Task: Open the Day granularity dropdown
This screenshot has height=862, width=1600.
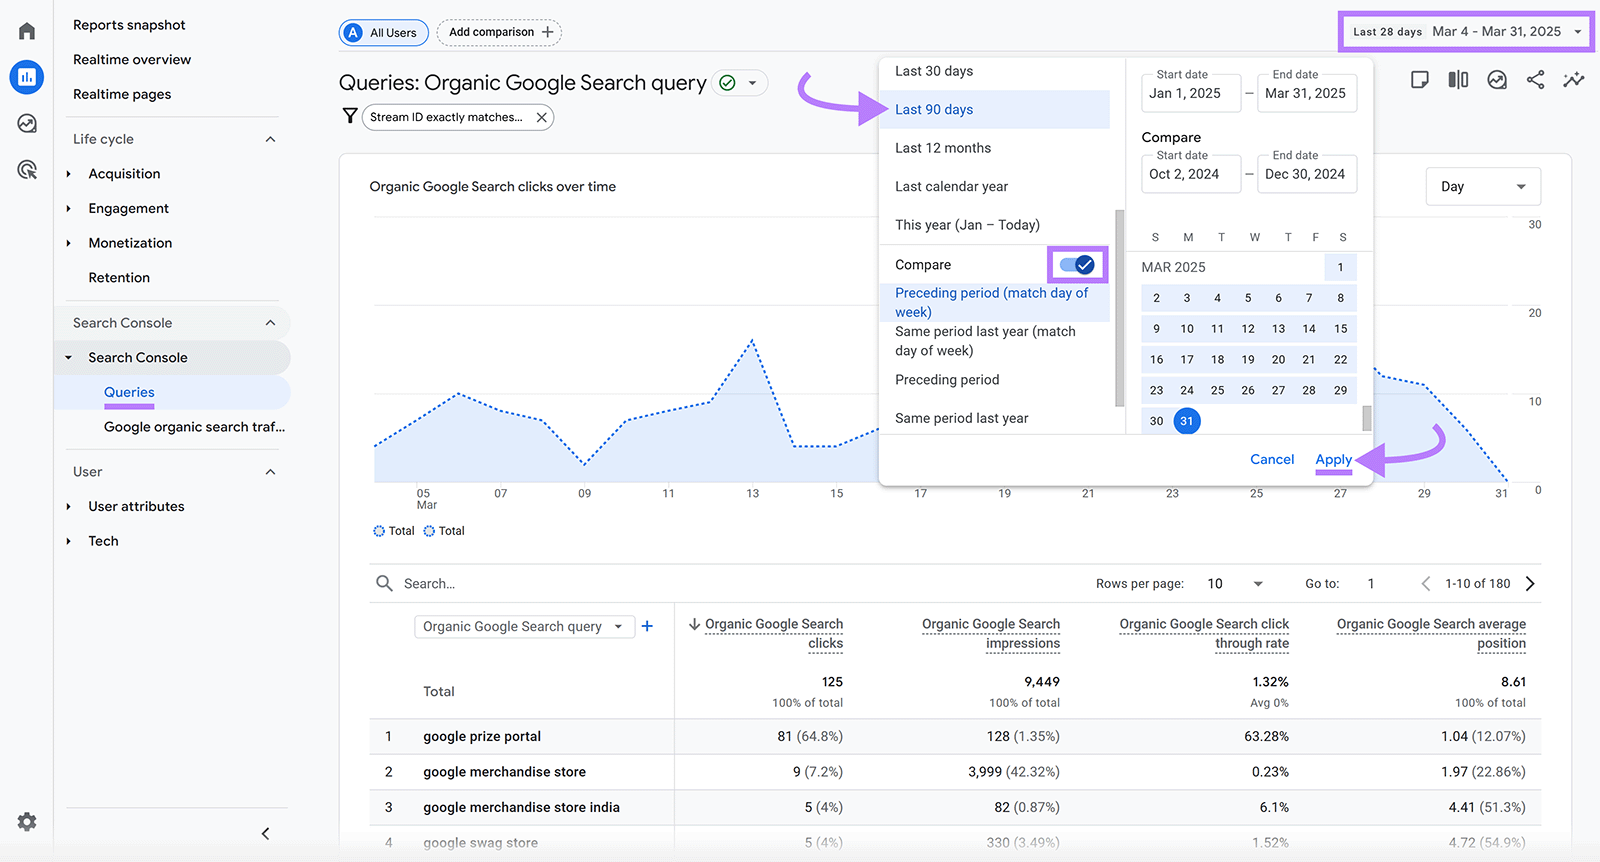Action: pyautogui.click(x=1483, y=186)
